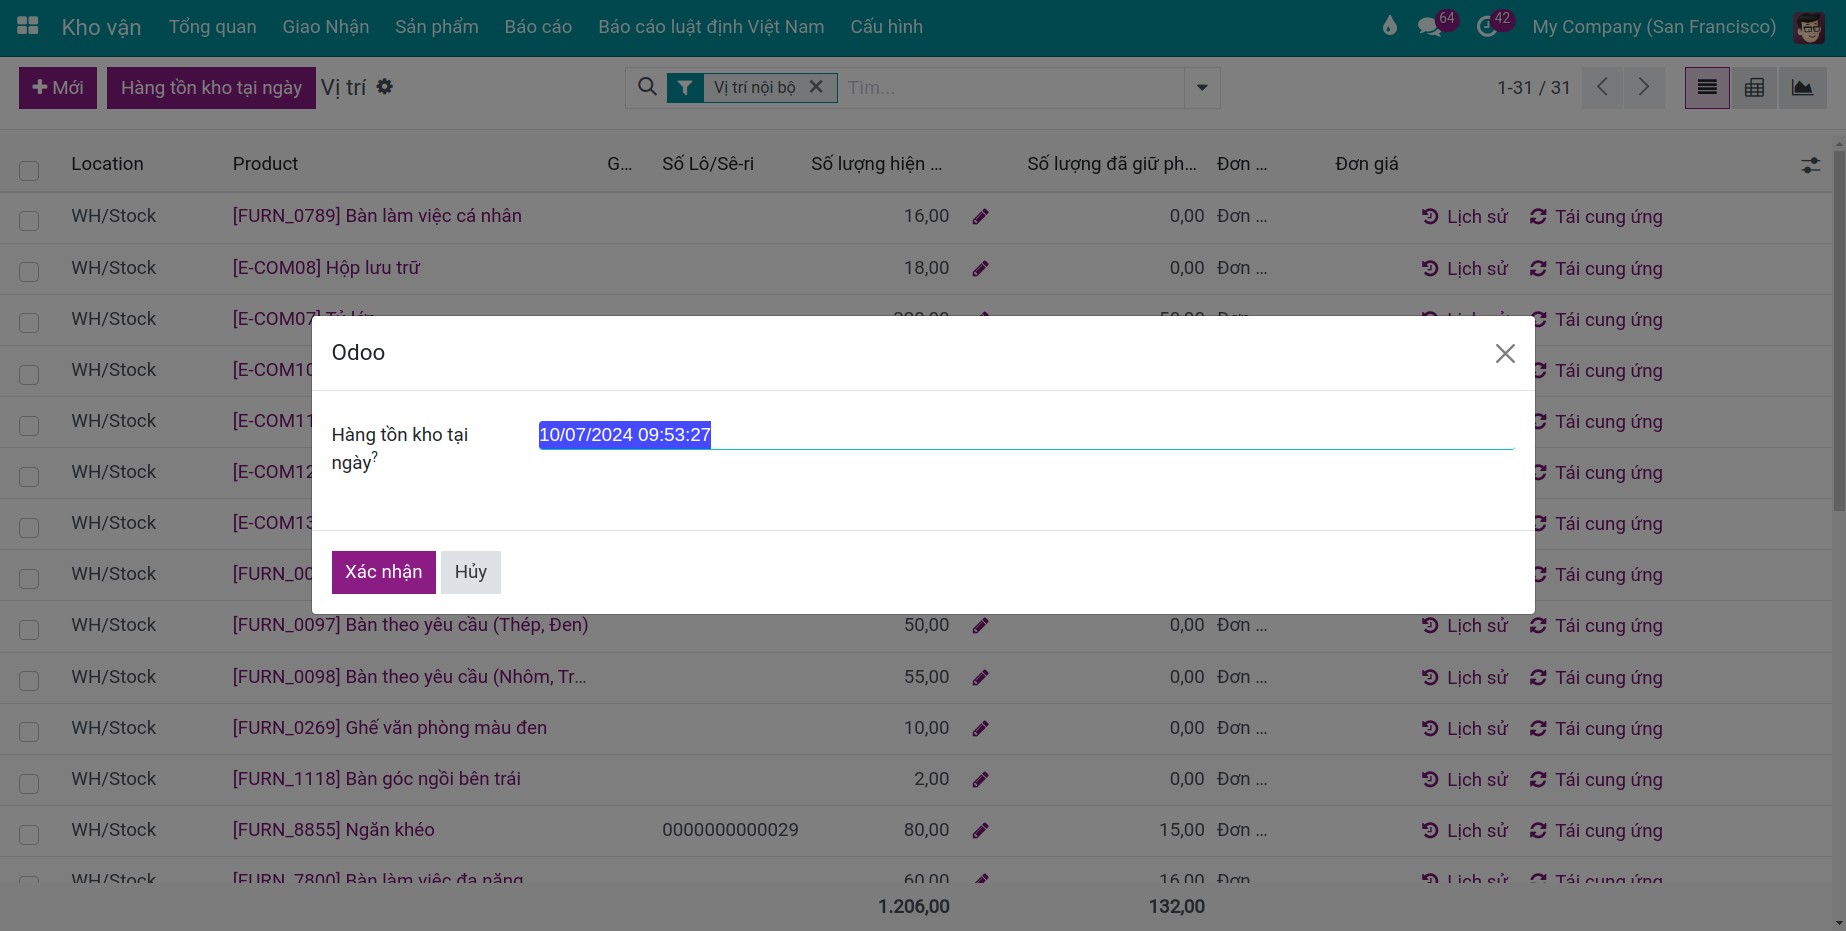Close the Odoo dialog
The height and width of the screenshot is (931, 1846).
(x=1505, y=353)
